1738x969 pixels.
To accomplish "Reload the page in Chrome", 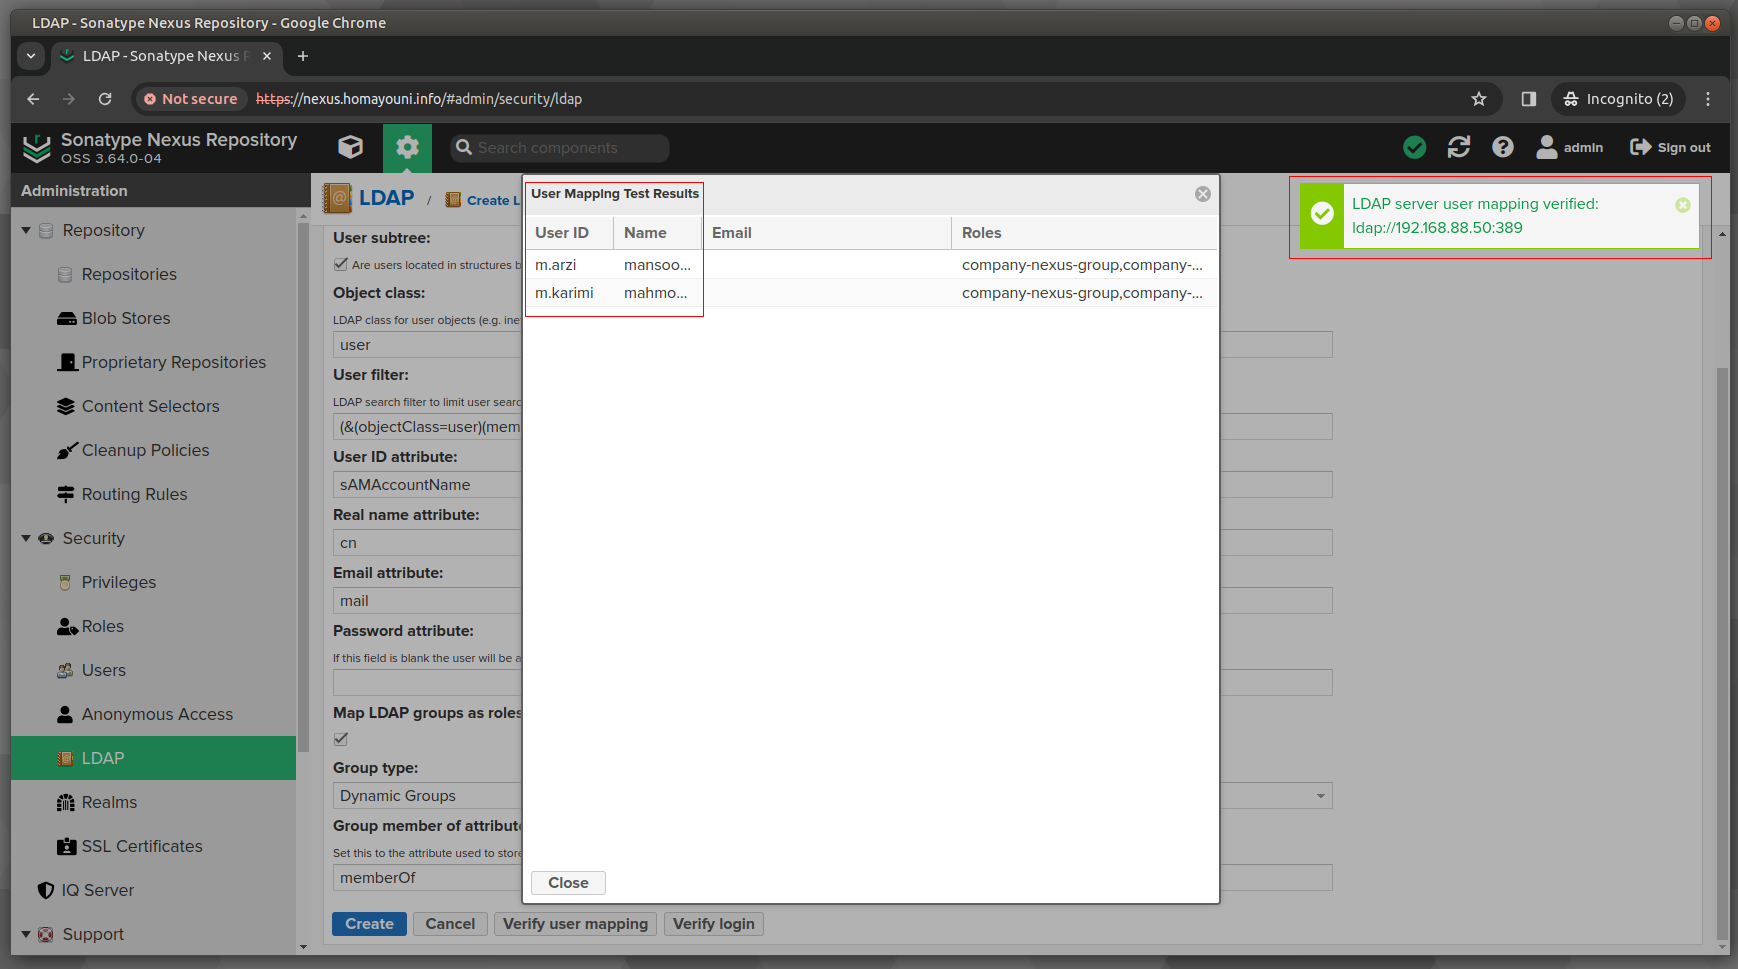I will (105, 99).
